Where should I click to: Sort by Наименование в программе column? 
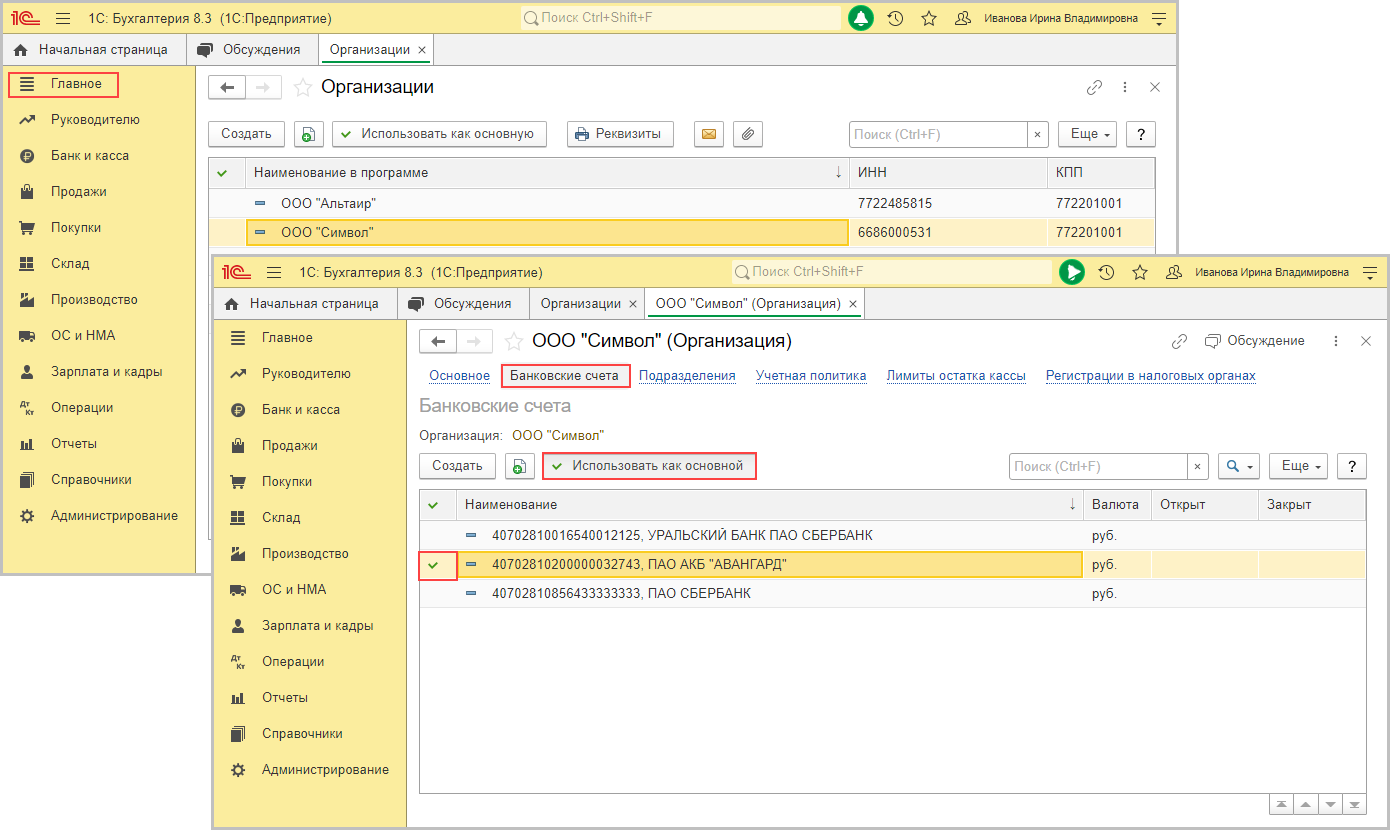pos(547,173)
